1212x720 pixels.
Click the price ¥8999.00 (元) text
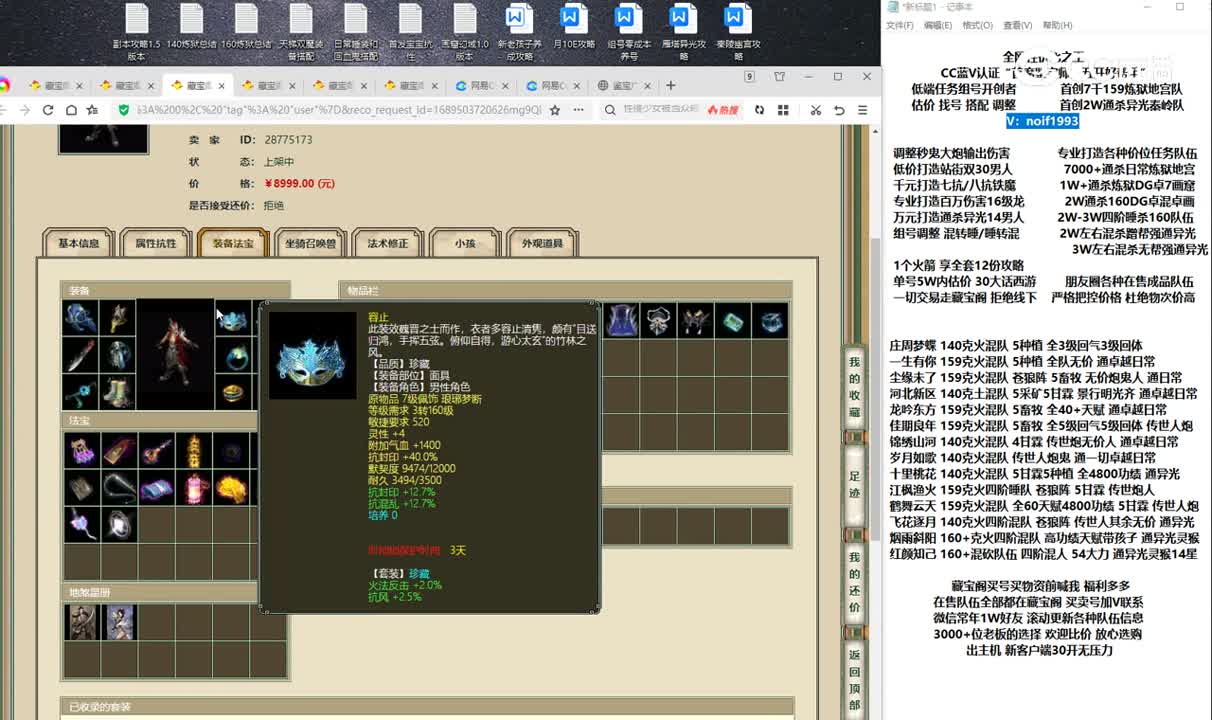tap(300, 184)
